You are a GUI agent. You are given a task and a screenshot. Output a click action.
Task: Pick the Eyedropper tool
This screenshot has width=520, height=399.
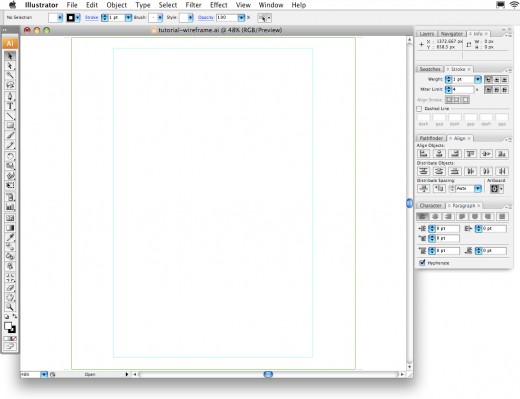(x=10, y=238)
